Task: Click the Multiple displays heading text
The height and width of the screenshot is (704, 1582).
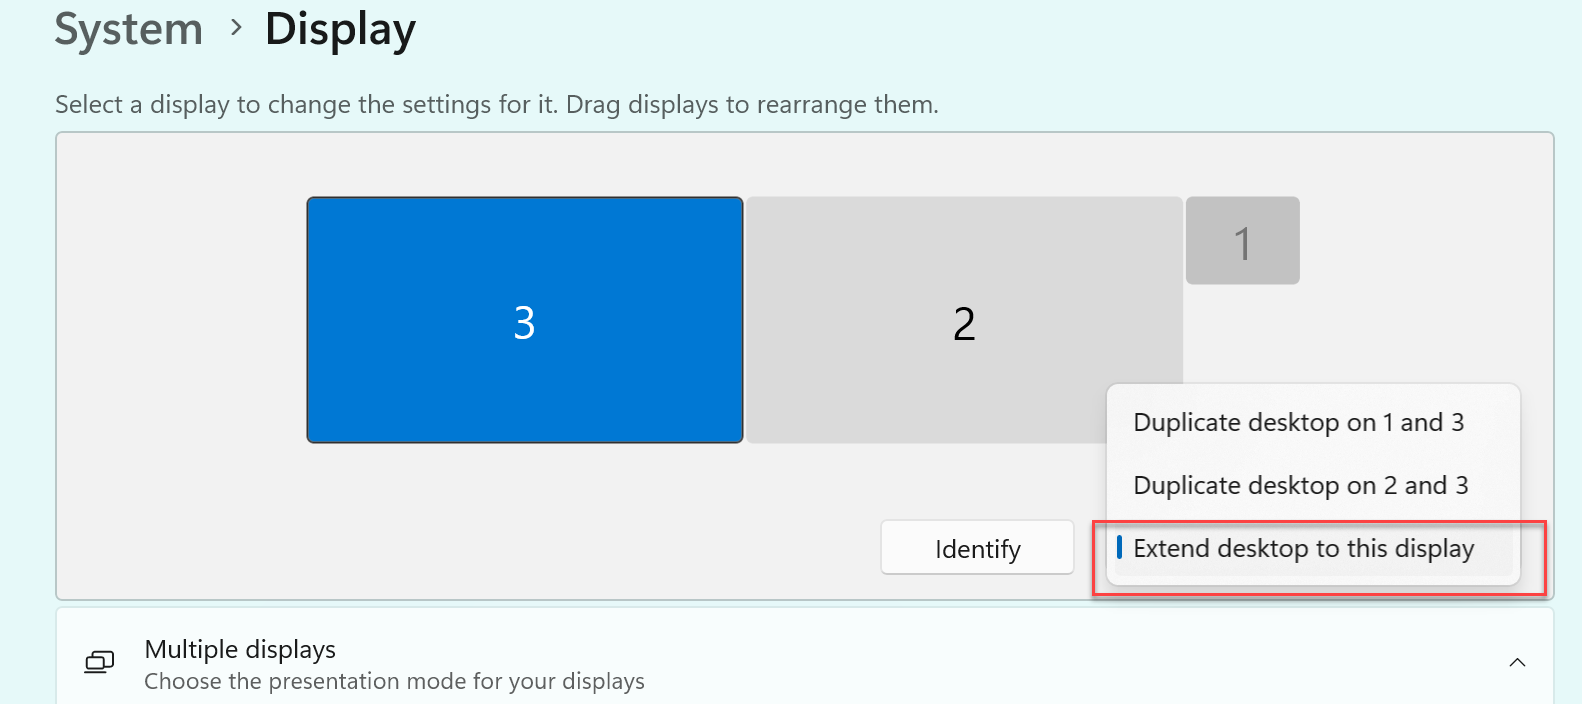Action: pyautogui.click(x=240, y=649)
